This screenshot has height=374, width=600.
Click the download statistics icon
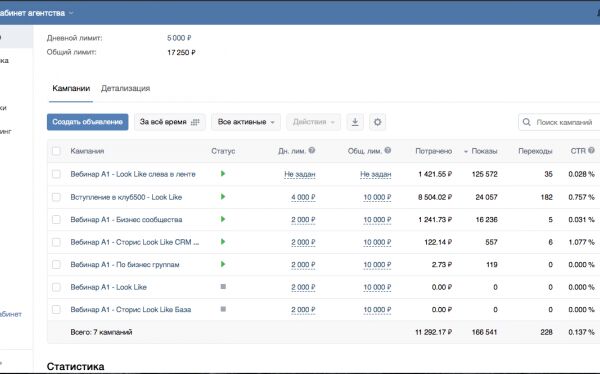click(355, 122)
